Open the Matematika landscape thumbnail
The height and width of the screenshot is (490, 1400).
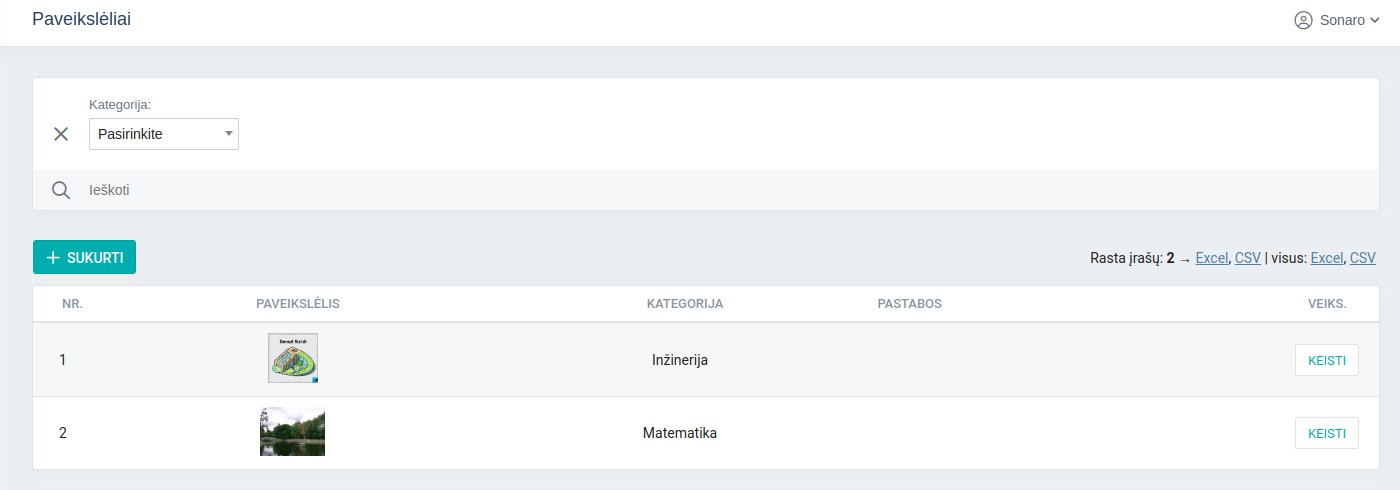pyautogui.click(x=292, y=432)
